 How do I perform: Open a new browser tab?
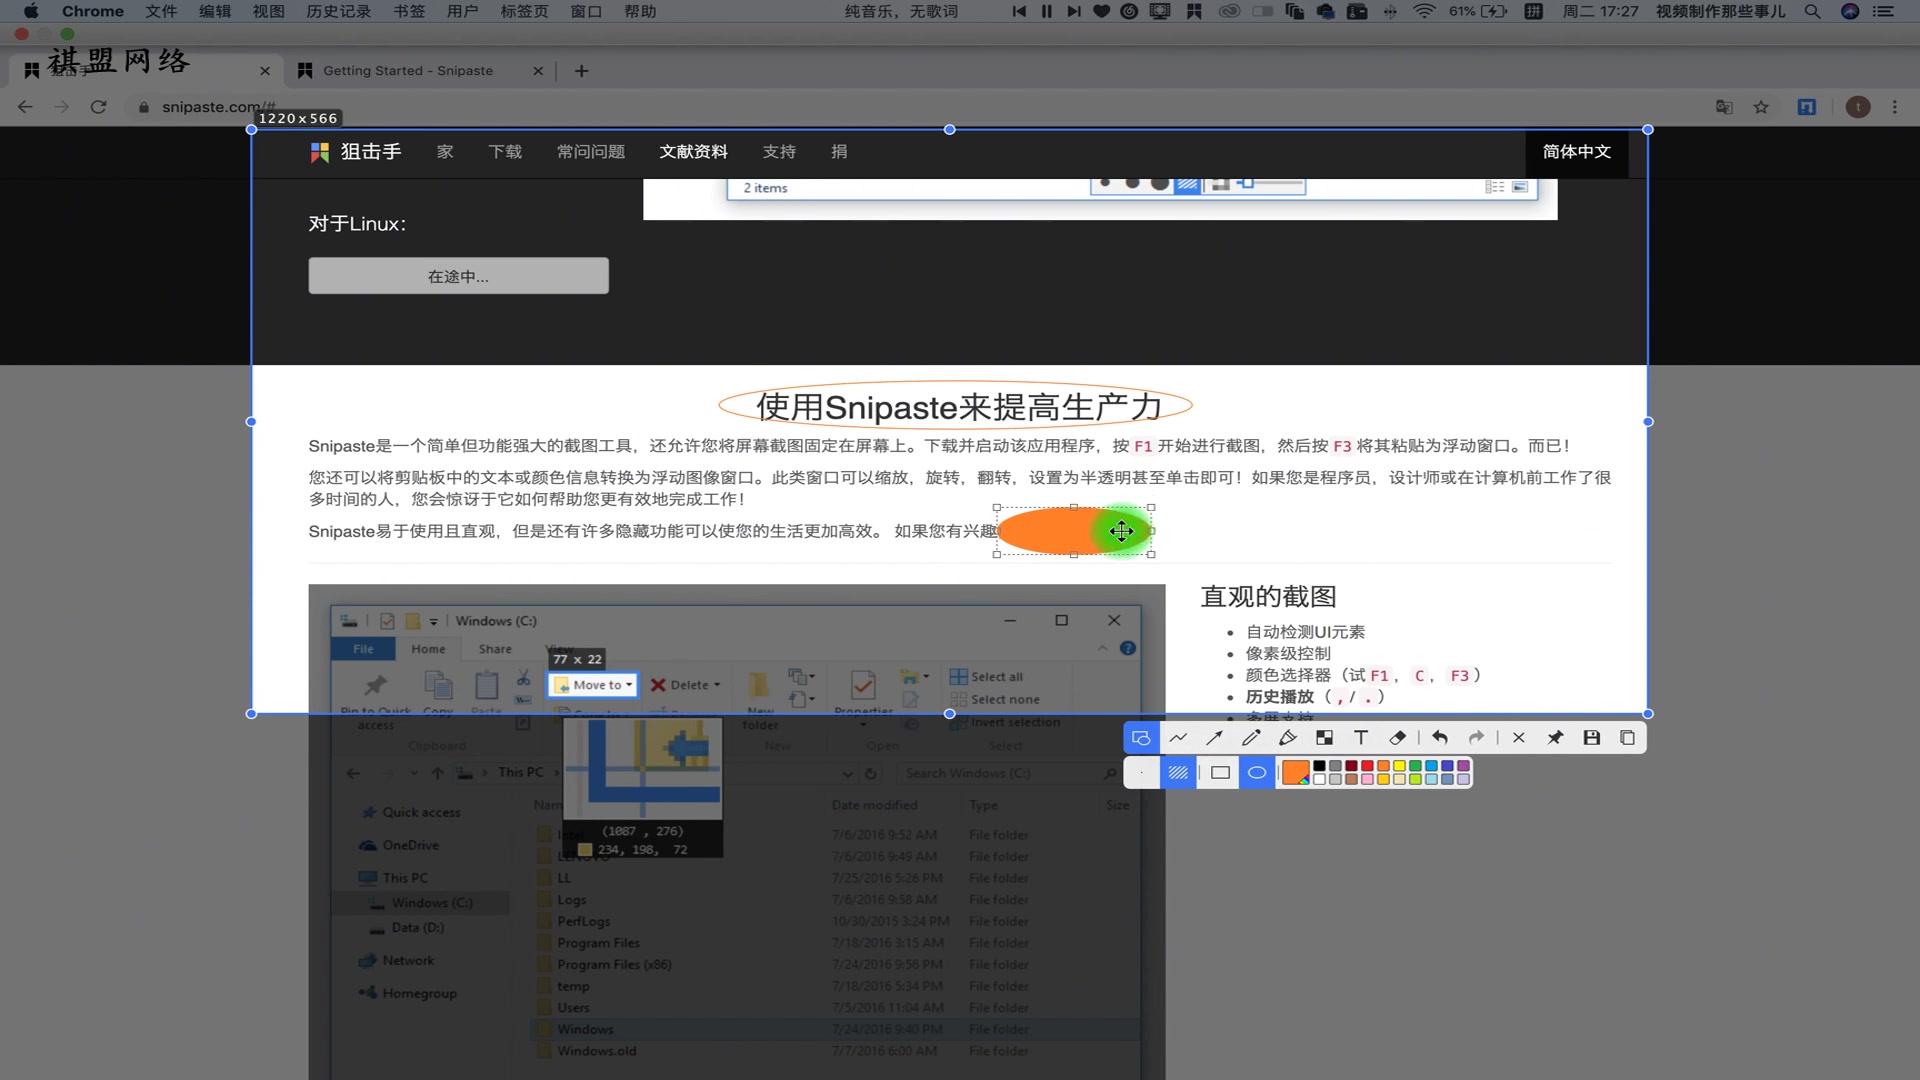[582, 71]
